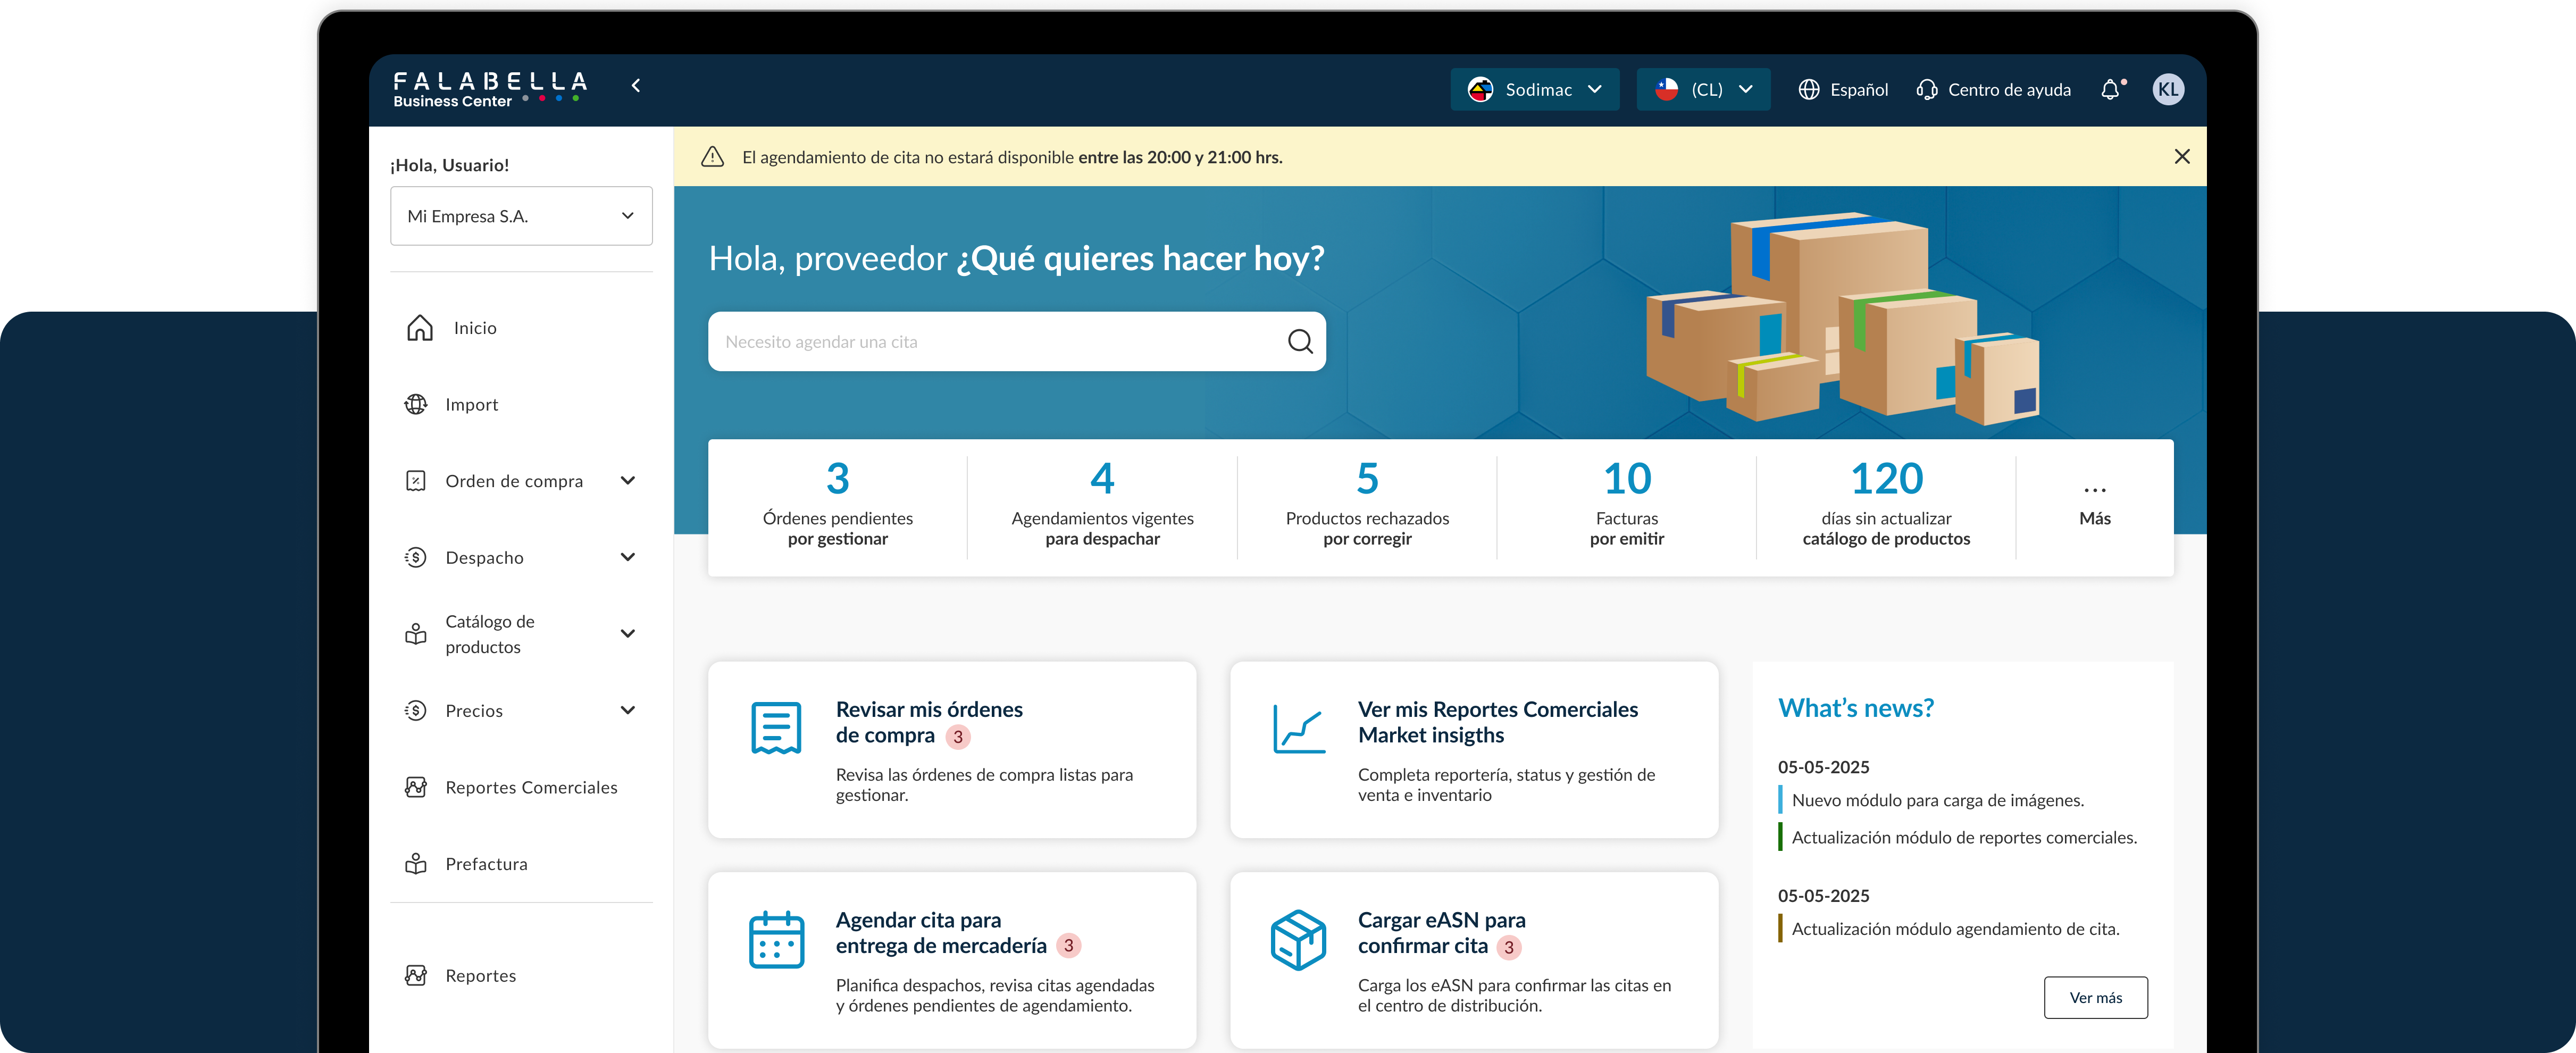Click the search magnifier icon

1300,341
